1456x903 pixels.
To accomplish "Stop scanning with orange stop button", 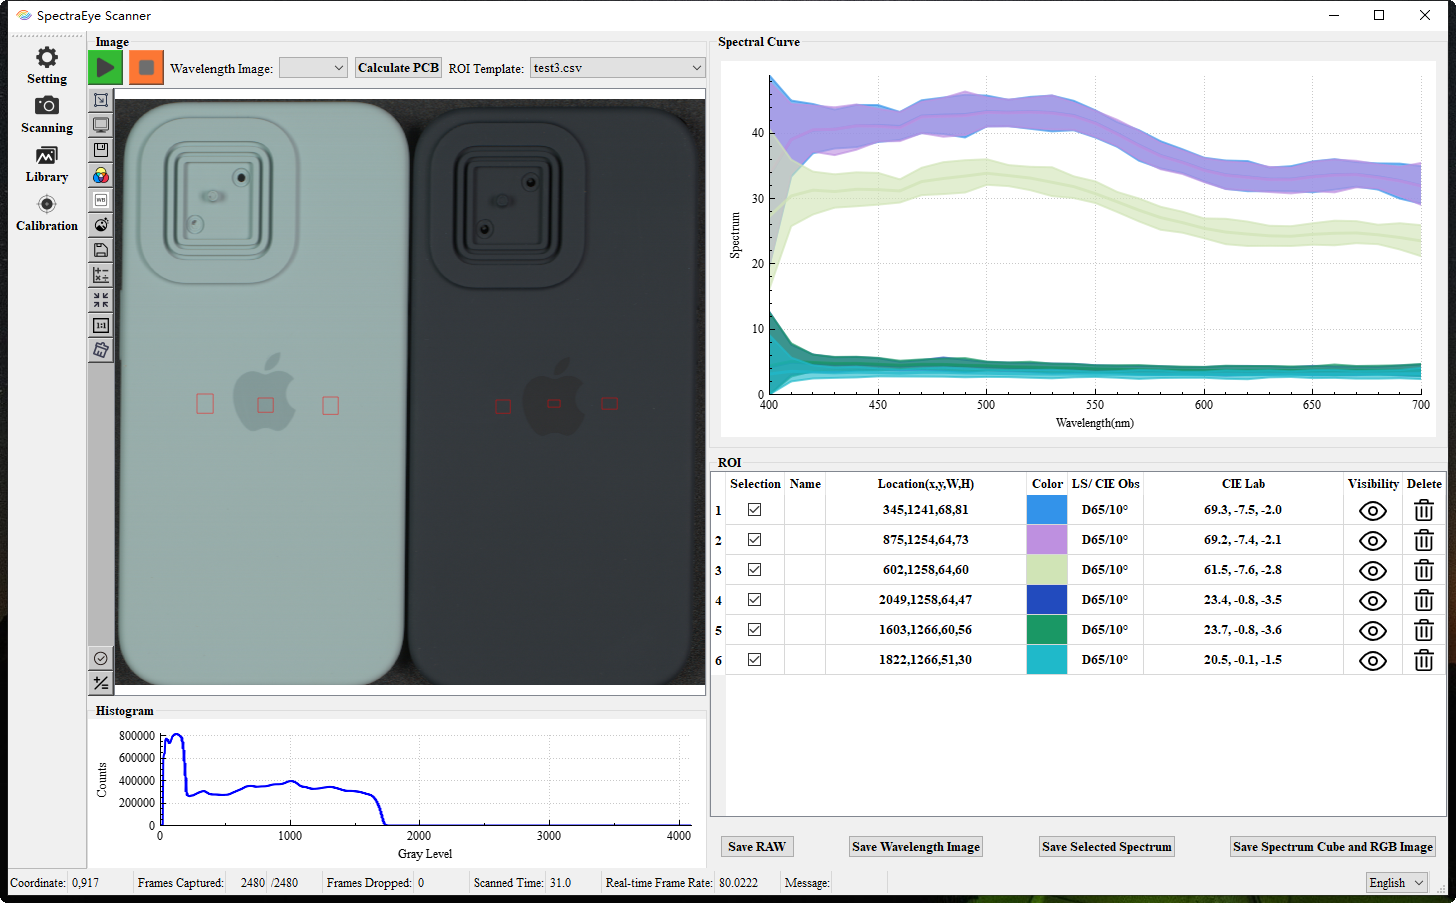I will (x=146, y=67).
